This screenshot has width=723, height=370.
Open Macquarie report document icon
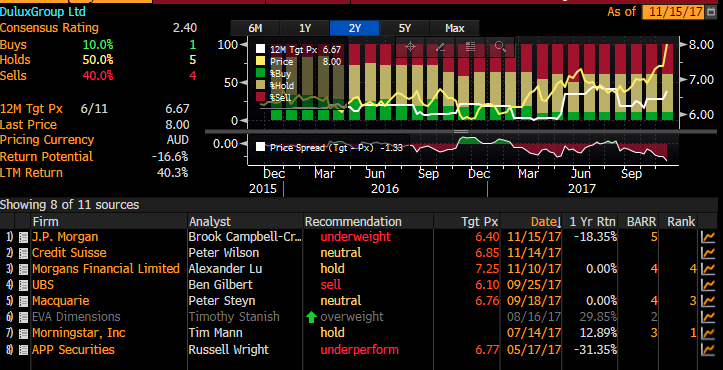click(x=23, y=302)
